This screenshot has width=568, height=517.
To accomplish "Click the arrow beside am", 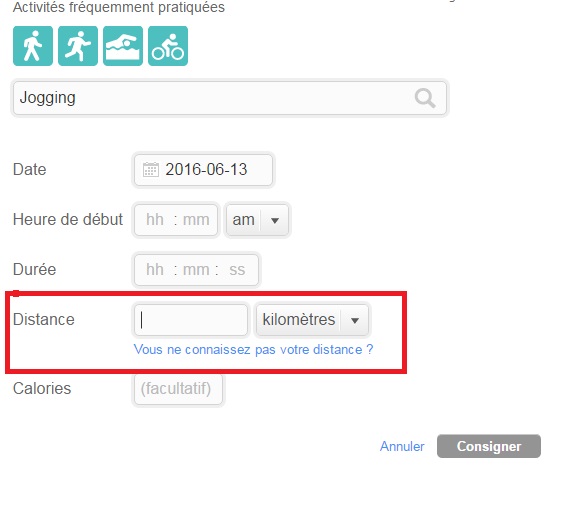I will [x=275, y=220].
